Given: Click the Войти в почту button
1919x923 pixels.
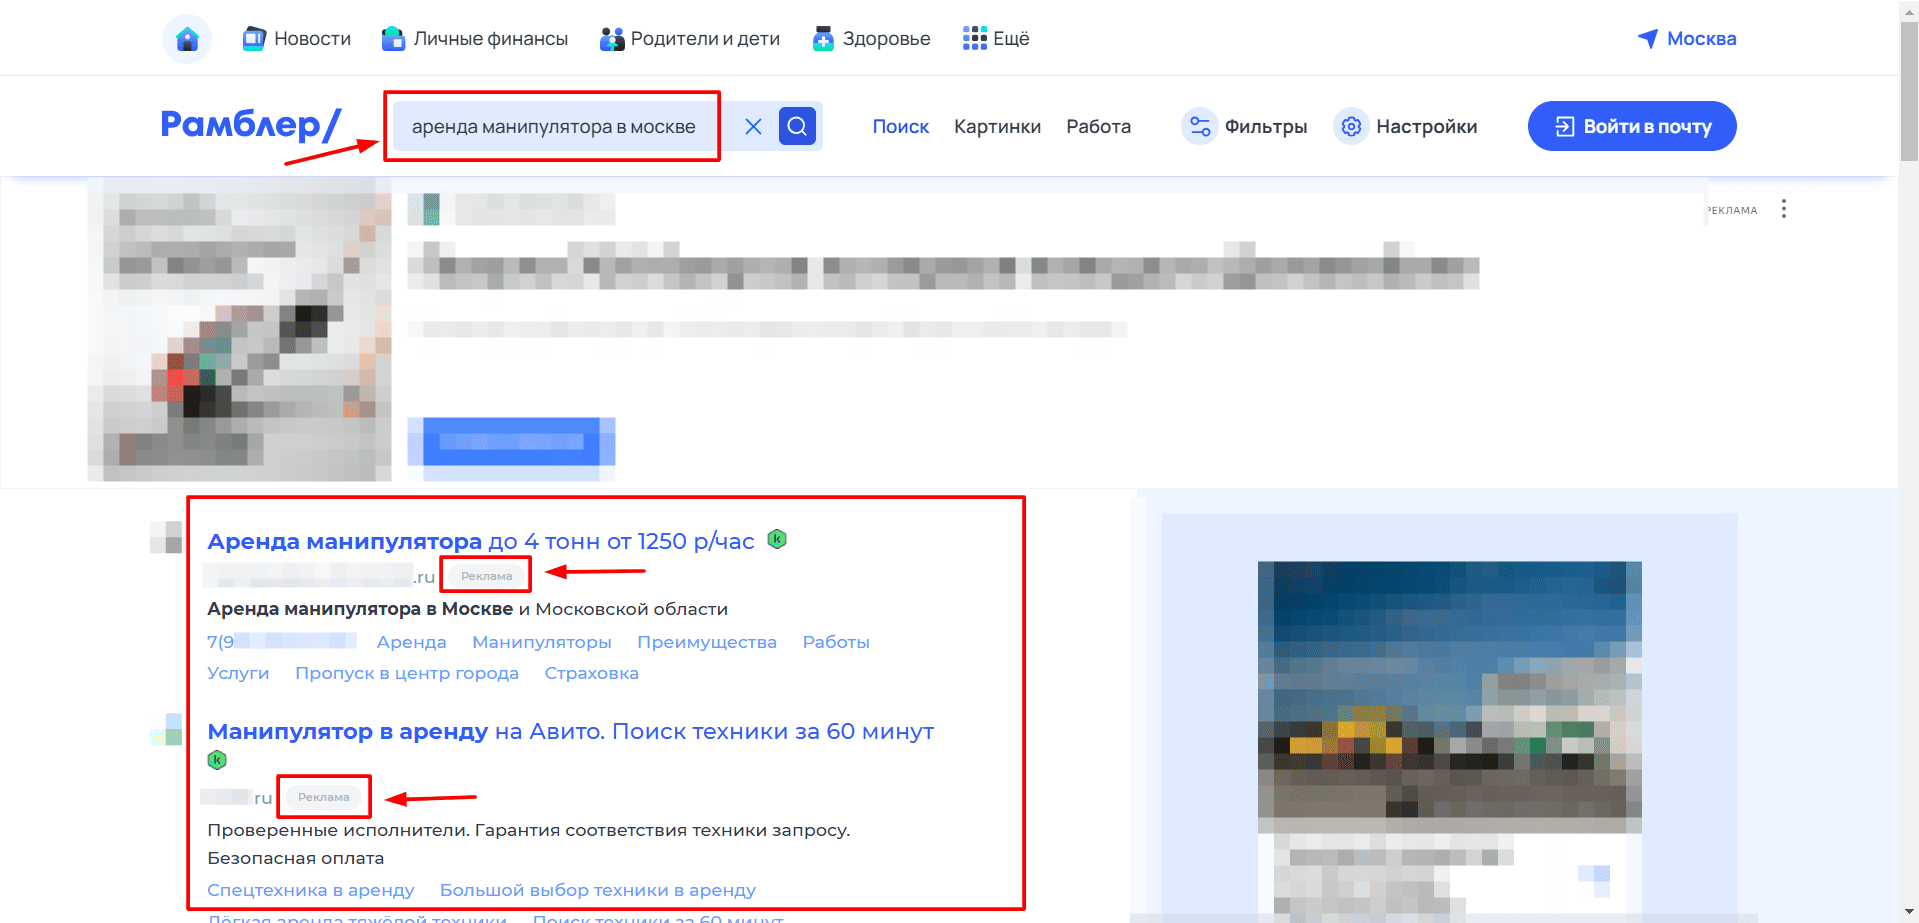Looking at the screenshot, I should 1632,126.
